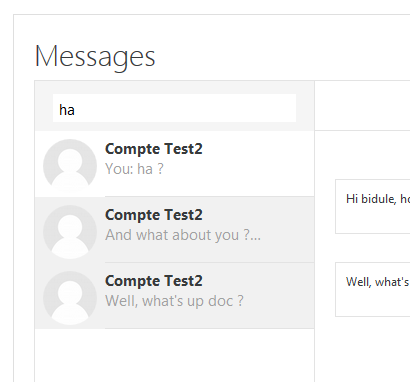
Task: Click the blank space right of "Well, what's up doc ?"
Action: coord(278,301)
